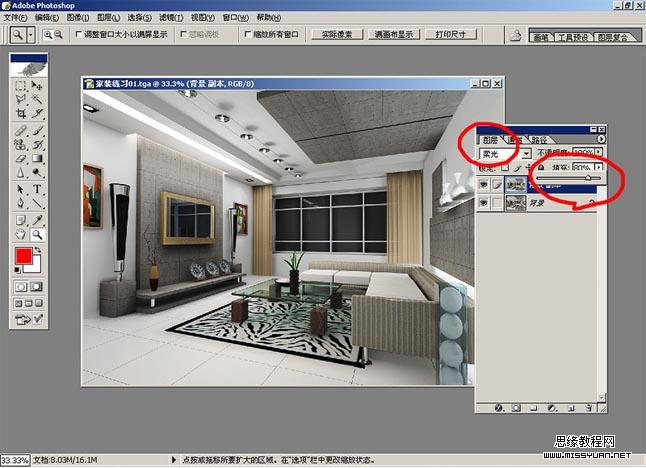This screenshot has width=646, height=468.
Task: Toggle resize windows to fit checkbox
Action: point(79,34)
